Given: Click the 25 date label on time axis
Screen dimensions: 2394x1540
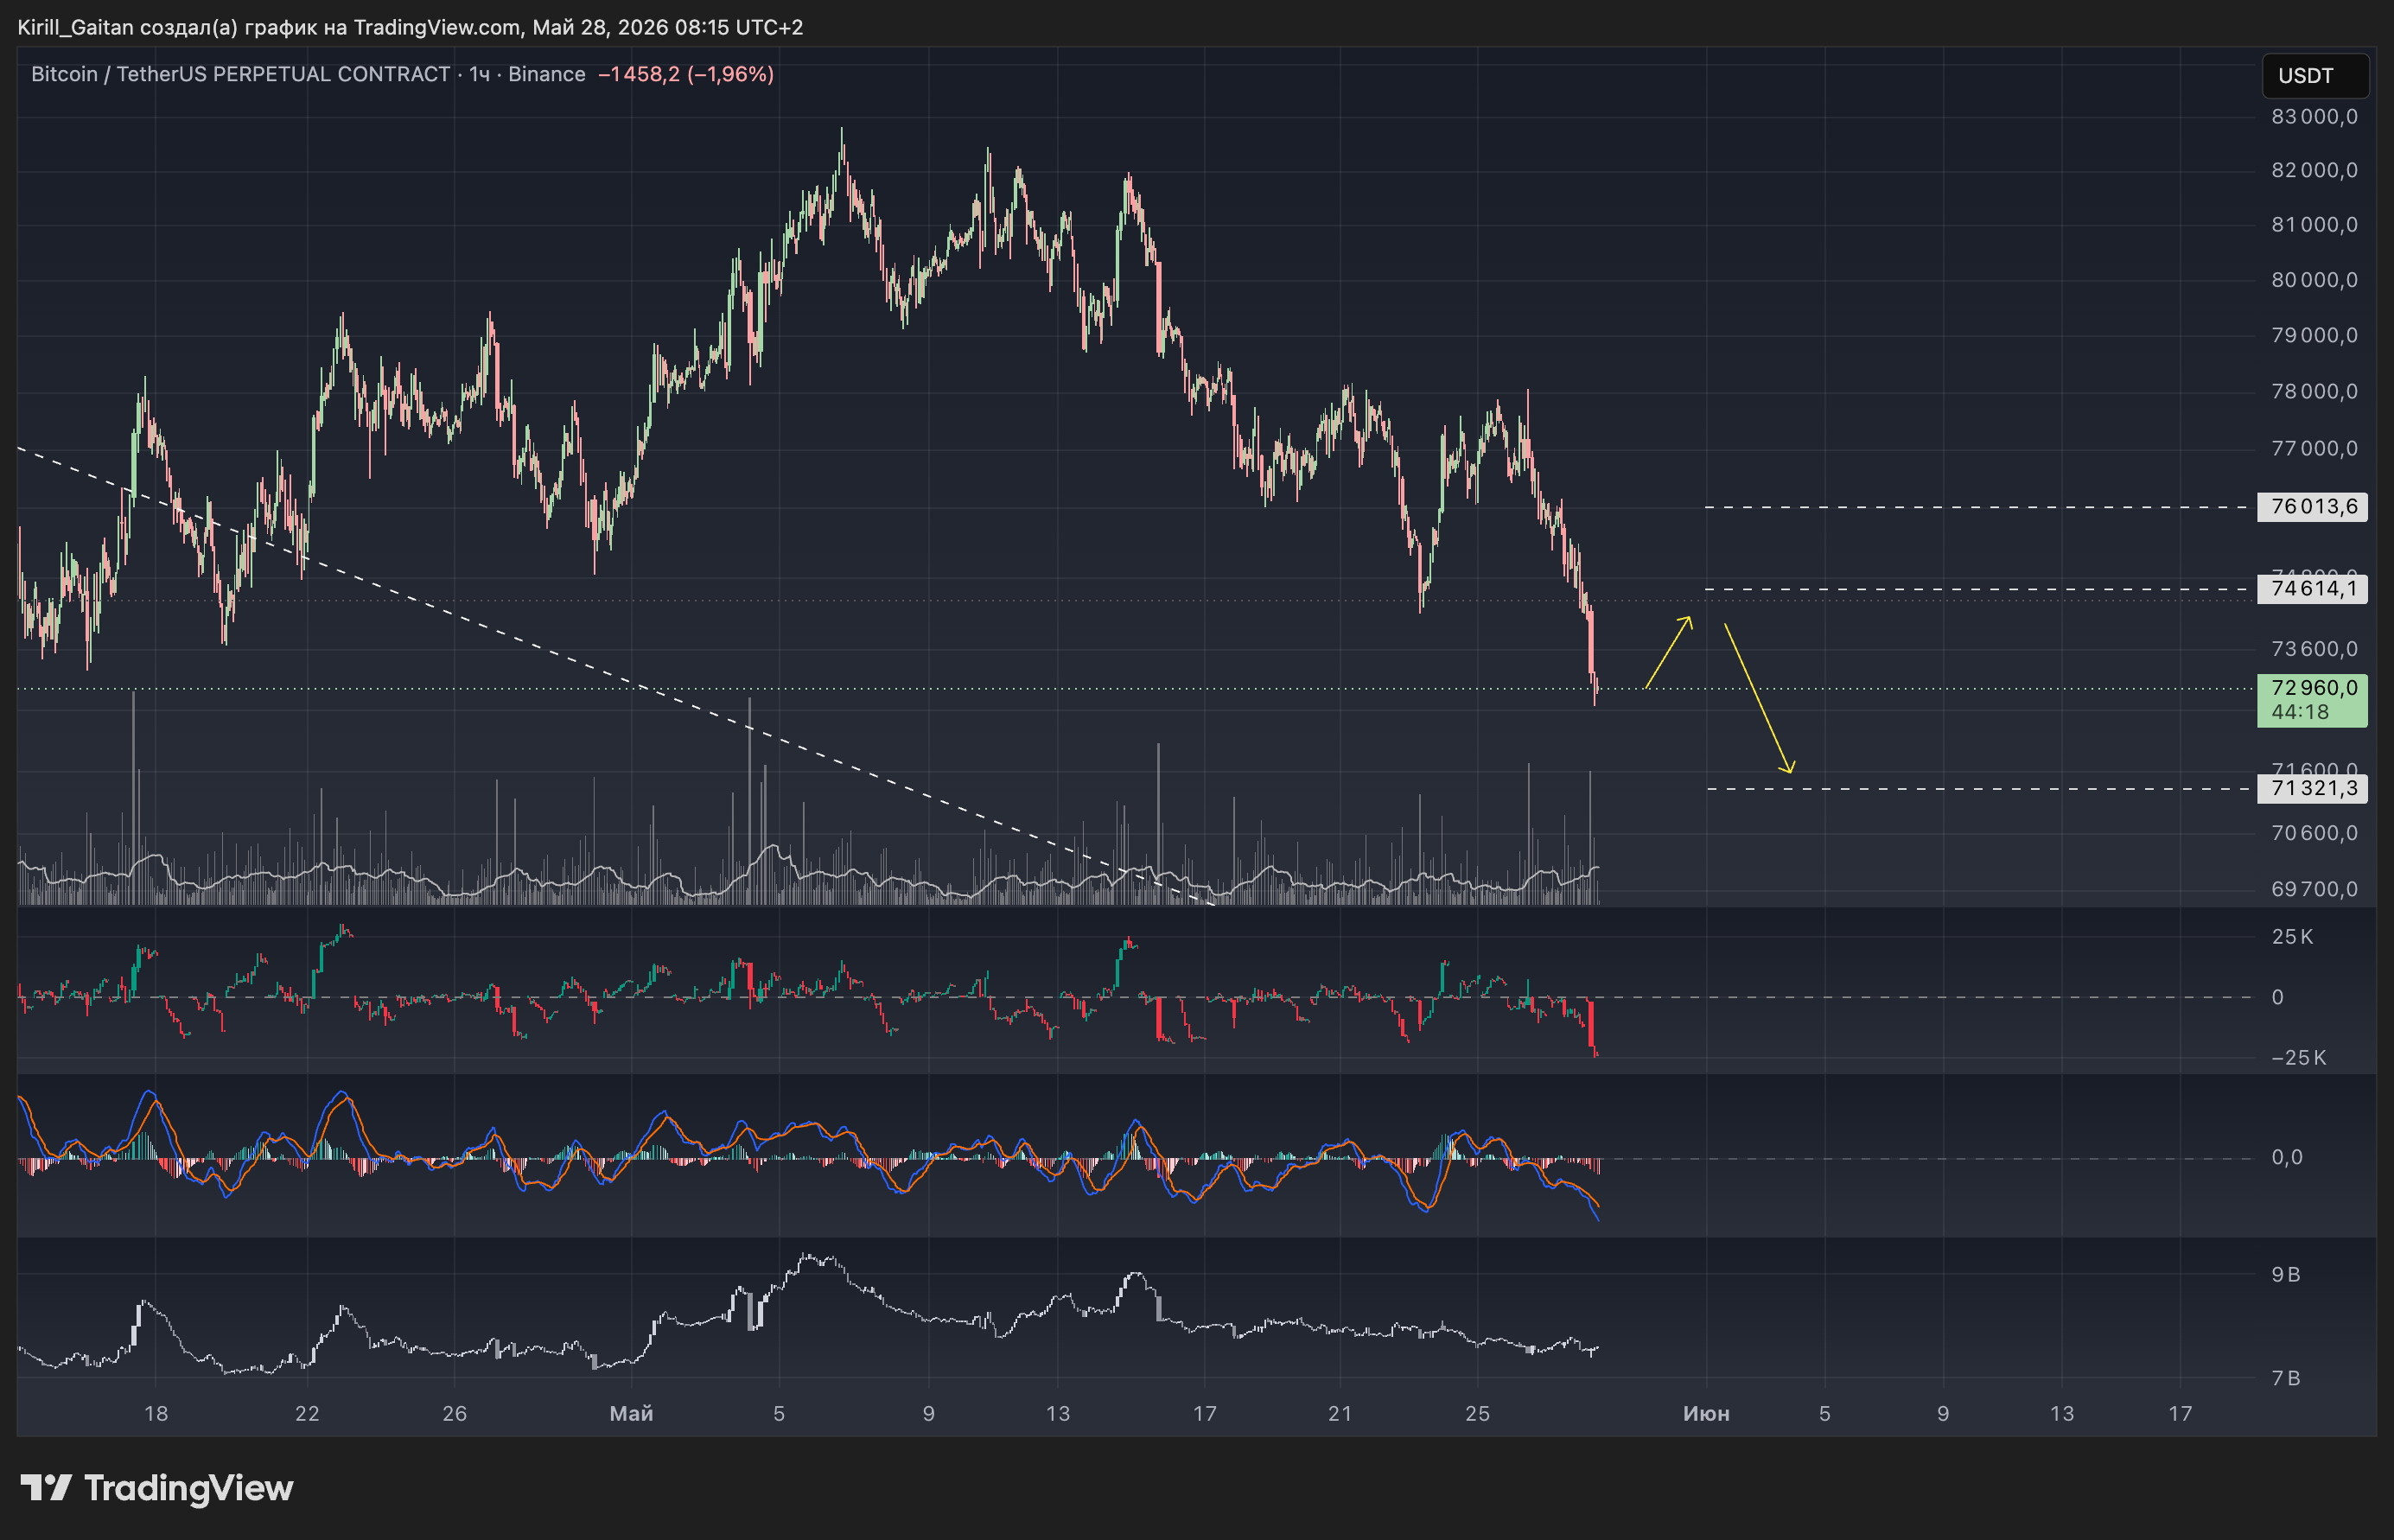Looking at the screenshot, I should click(1477, 1413).
